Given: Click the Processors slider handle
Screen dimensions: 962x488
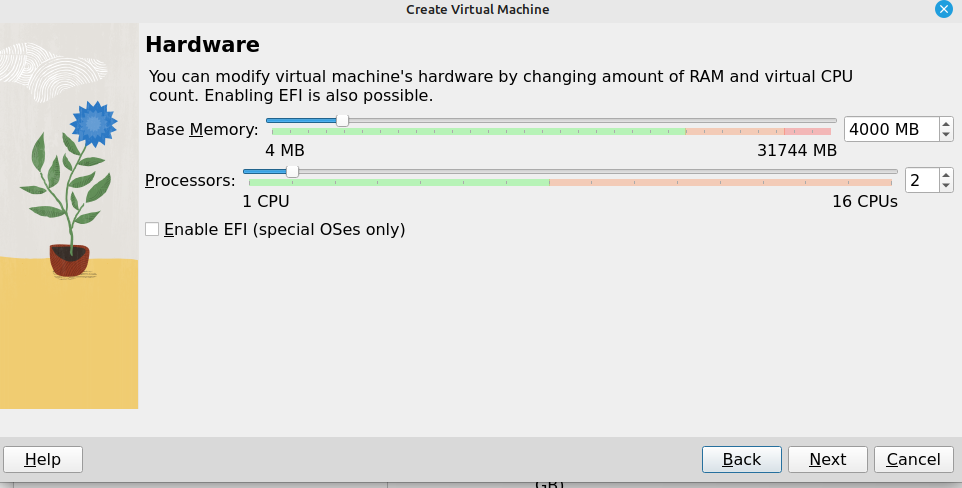Looking at the screenshot, I should (x=293, y=171).
